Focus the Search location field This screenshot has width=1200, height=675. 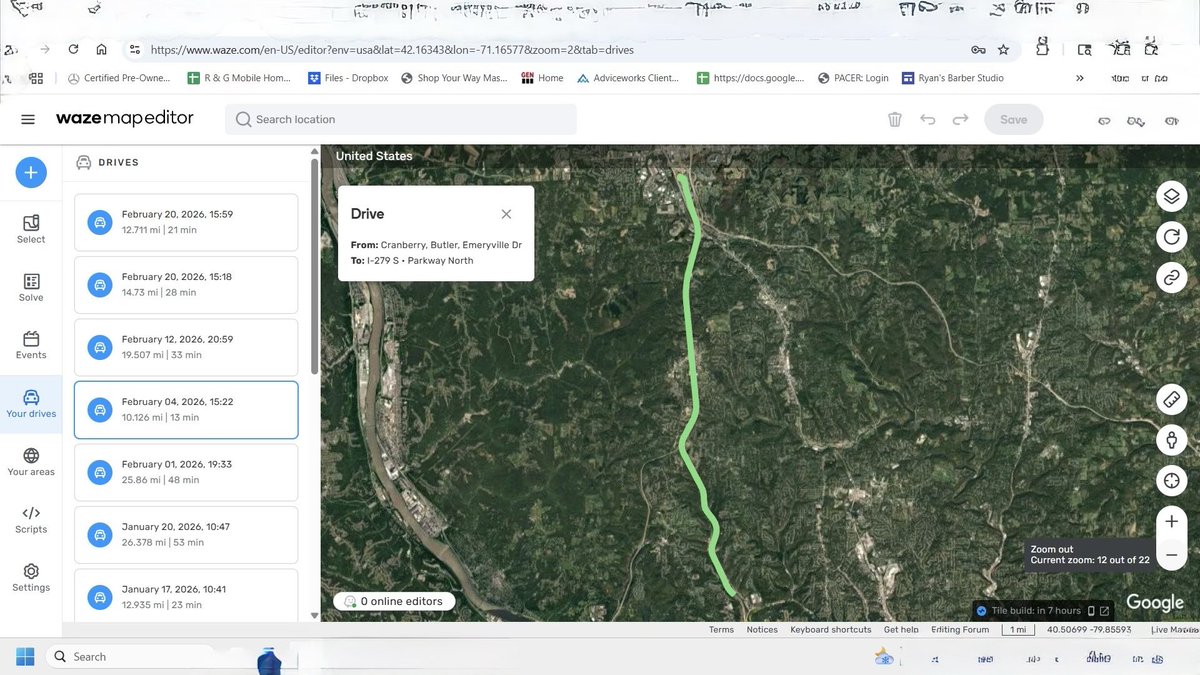click(x=401, y=119)
